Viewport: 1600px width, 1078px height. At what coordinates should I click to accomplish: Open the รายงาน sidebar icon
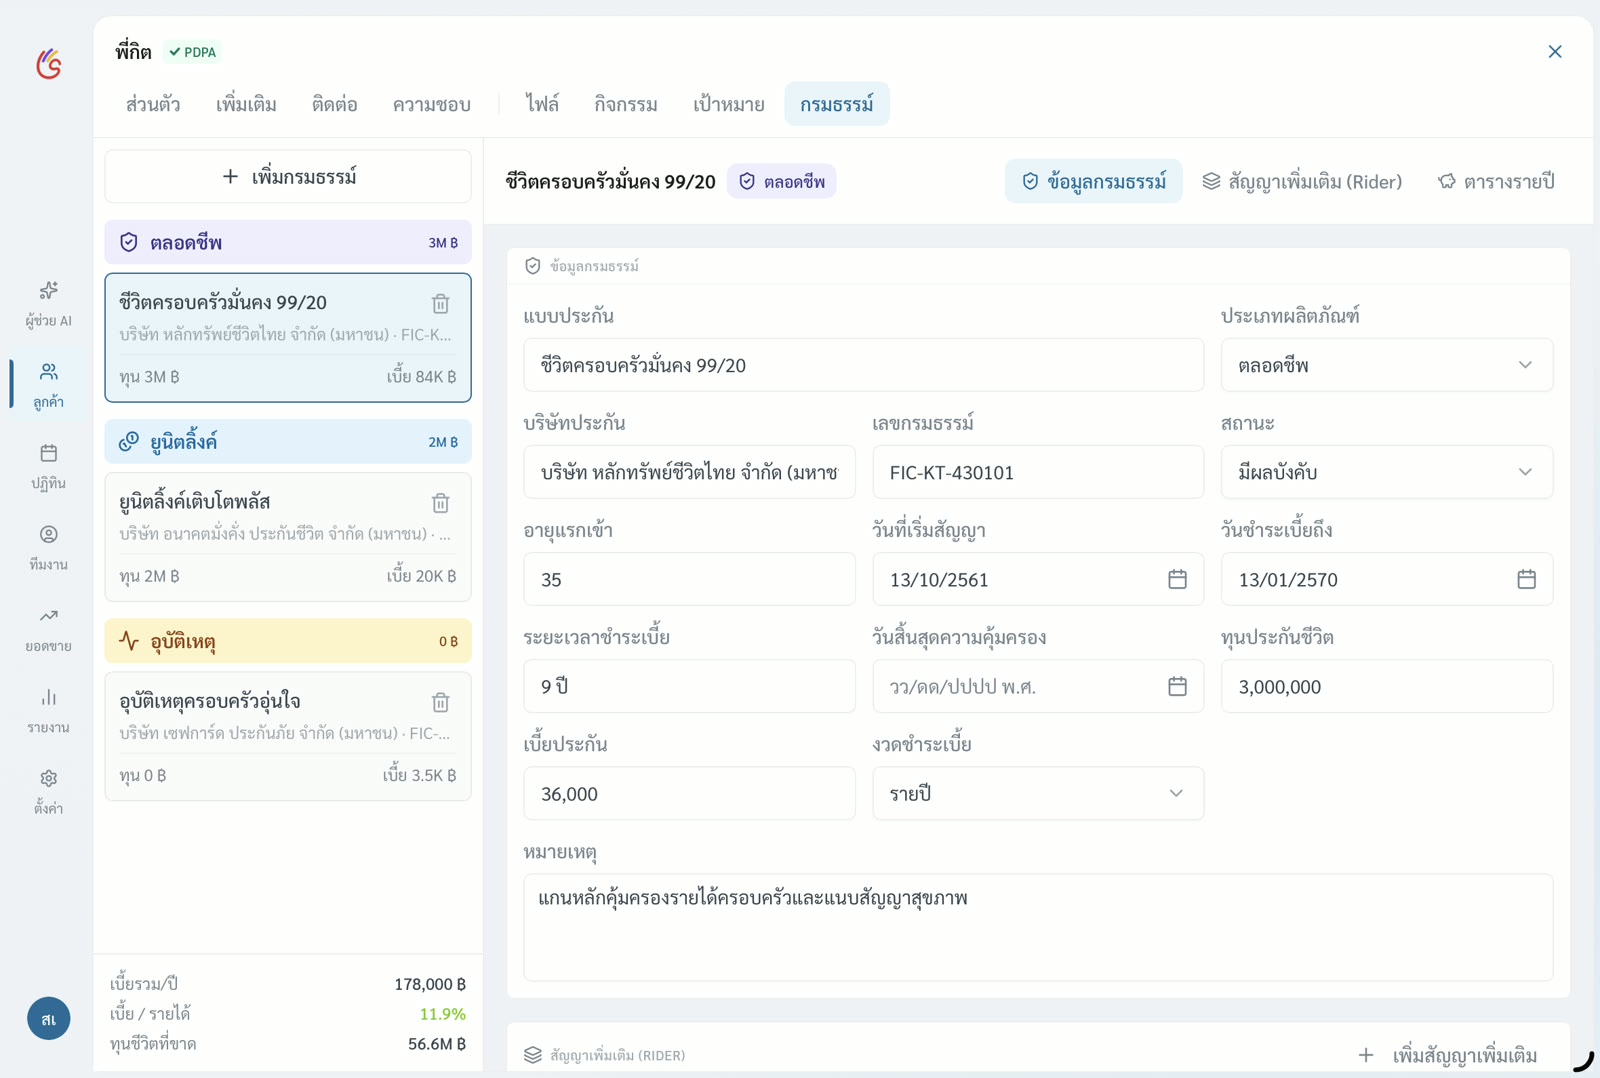(48, 710)
